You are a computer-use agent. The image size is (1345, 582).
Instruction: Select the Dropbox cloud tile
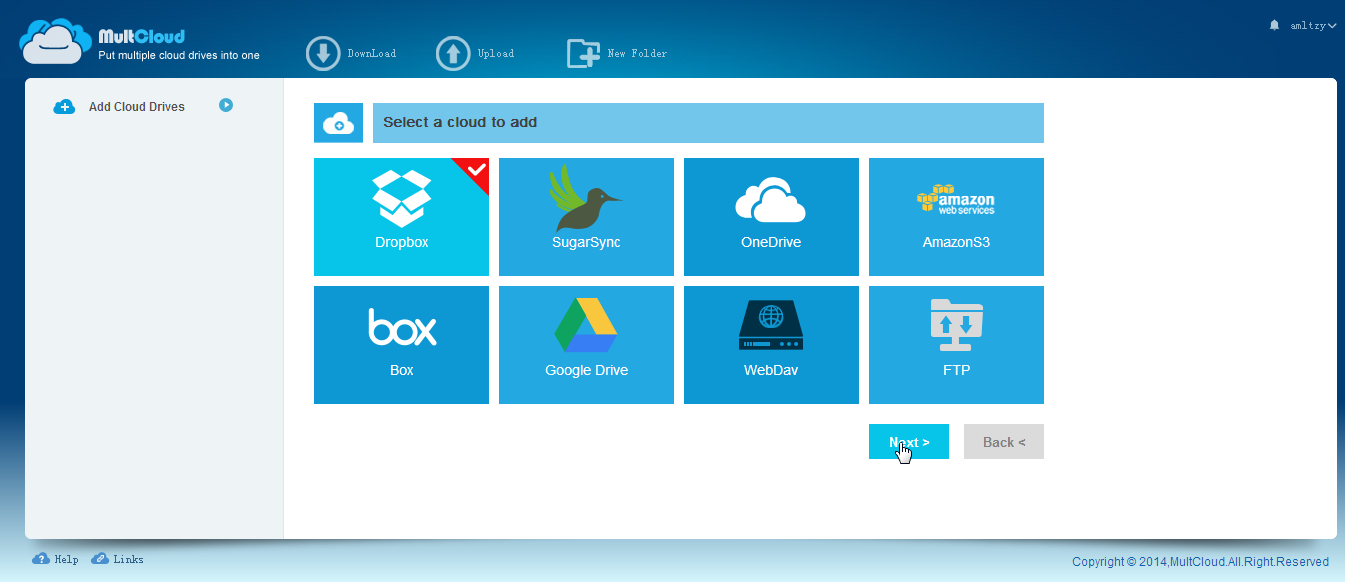(401, 217)
